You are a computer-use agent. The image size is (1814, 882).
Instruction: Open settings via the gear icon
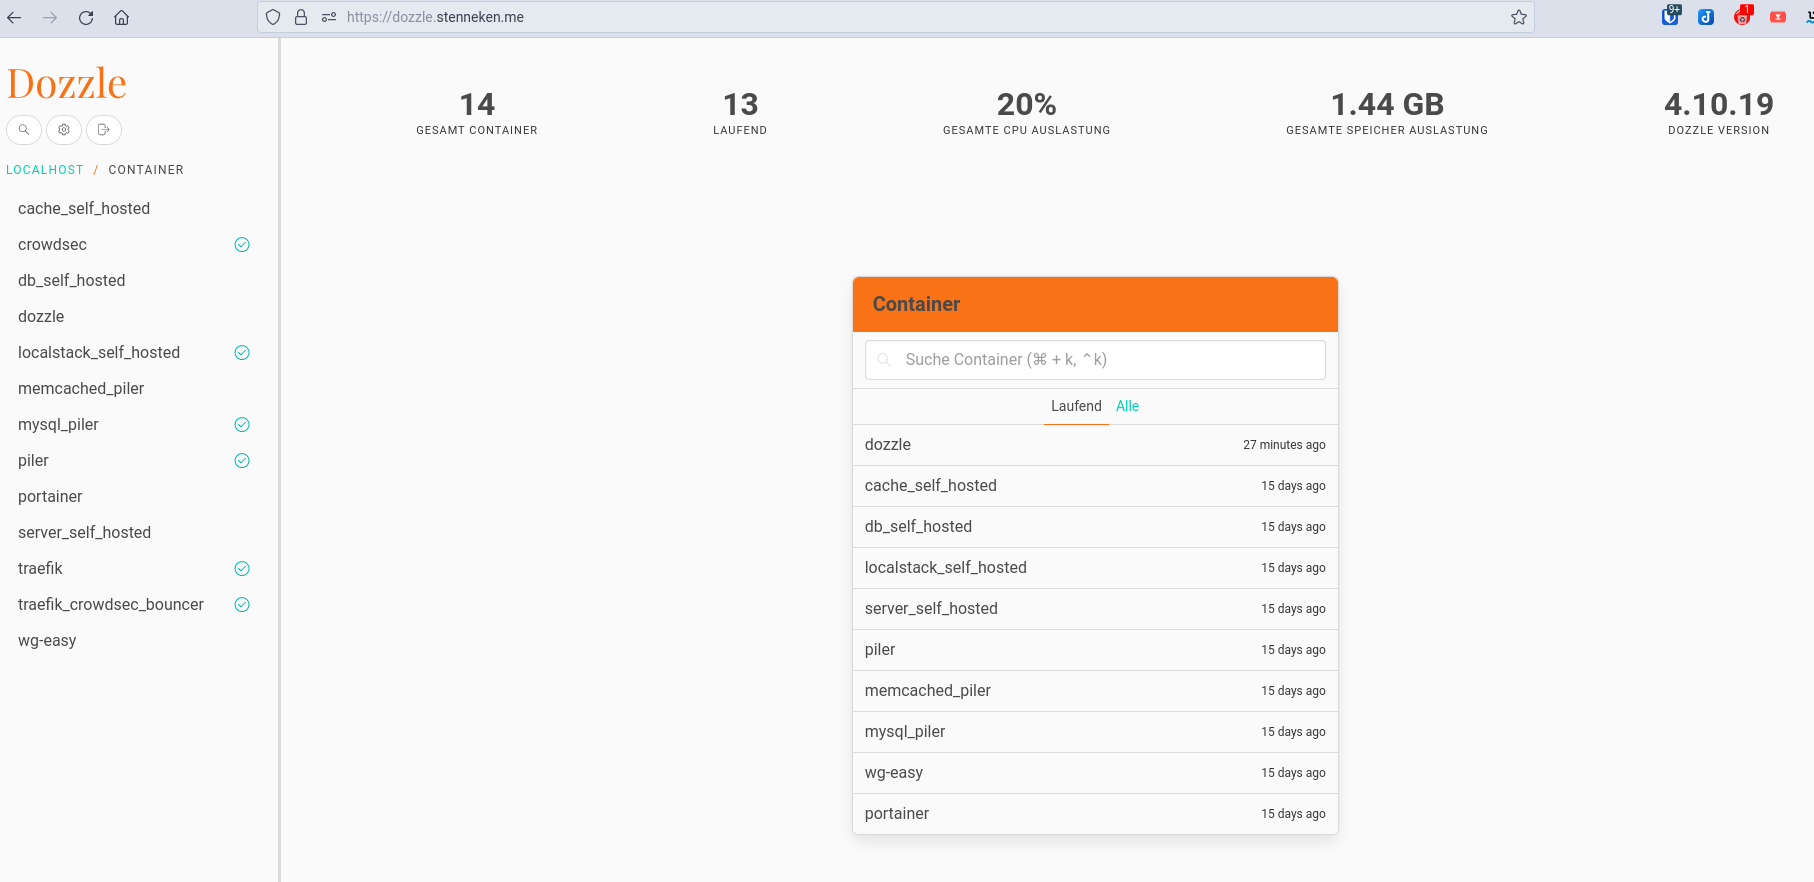point(64,130)
